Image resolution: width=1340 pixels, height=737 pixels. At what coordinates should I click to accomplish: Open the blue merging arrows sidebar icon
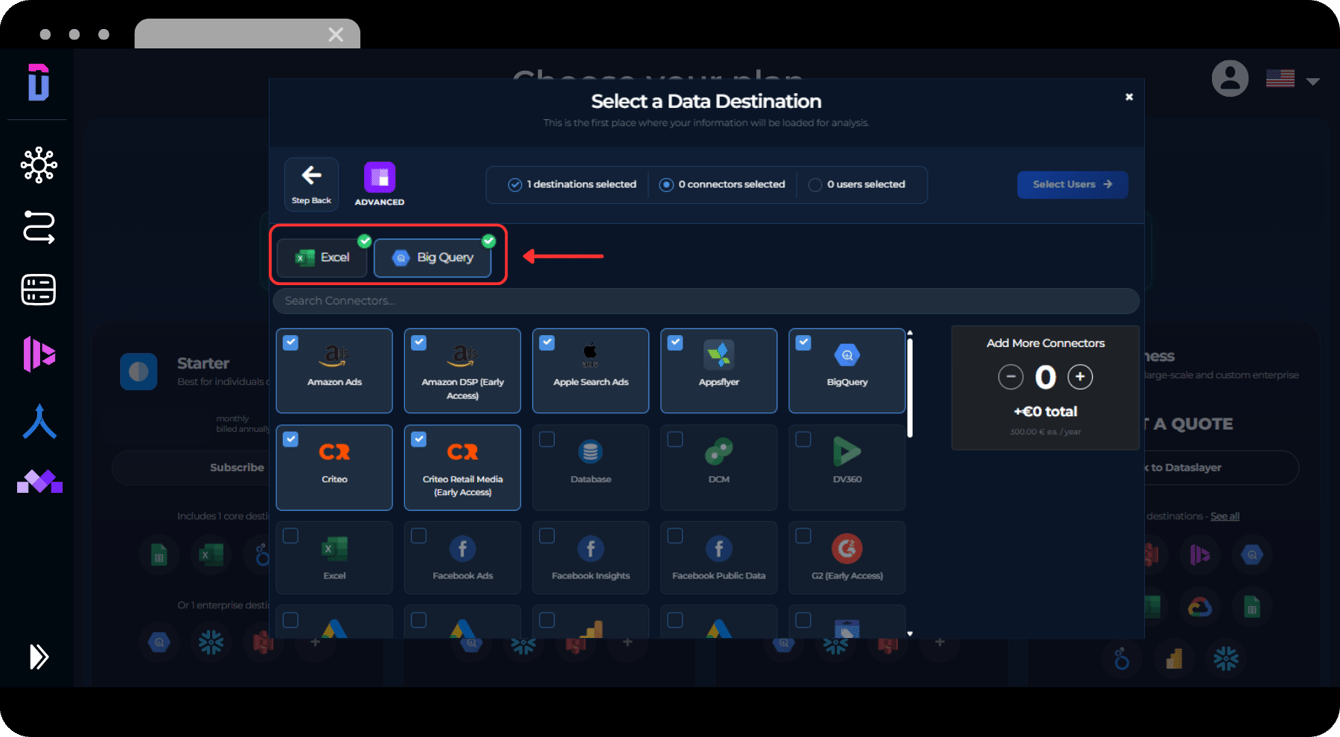point(39,422)
